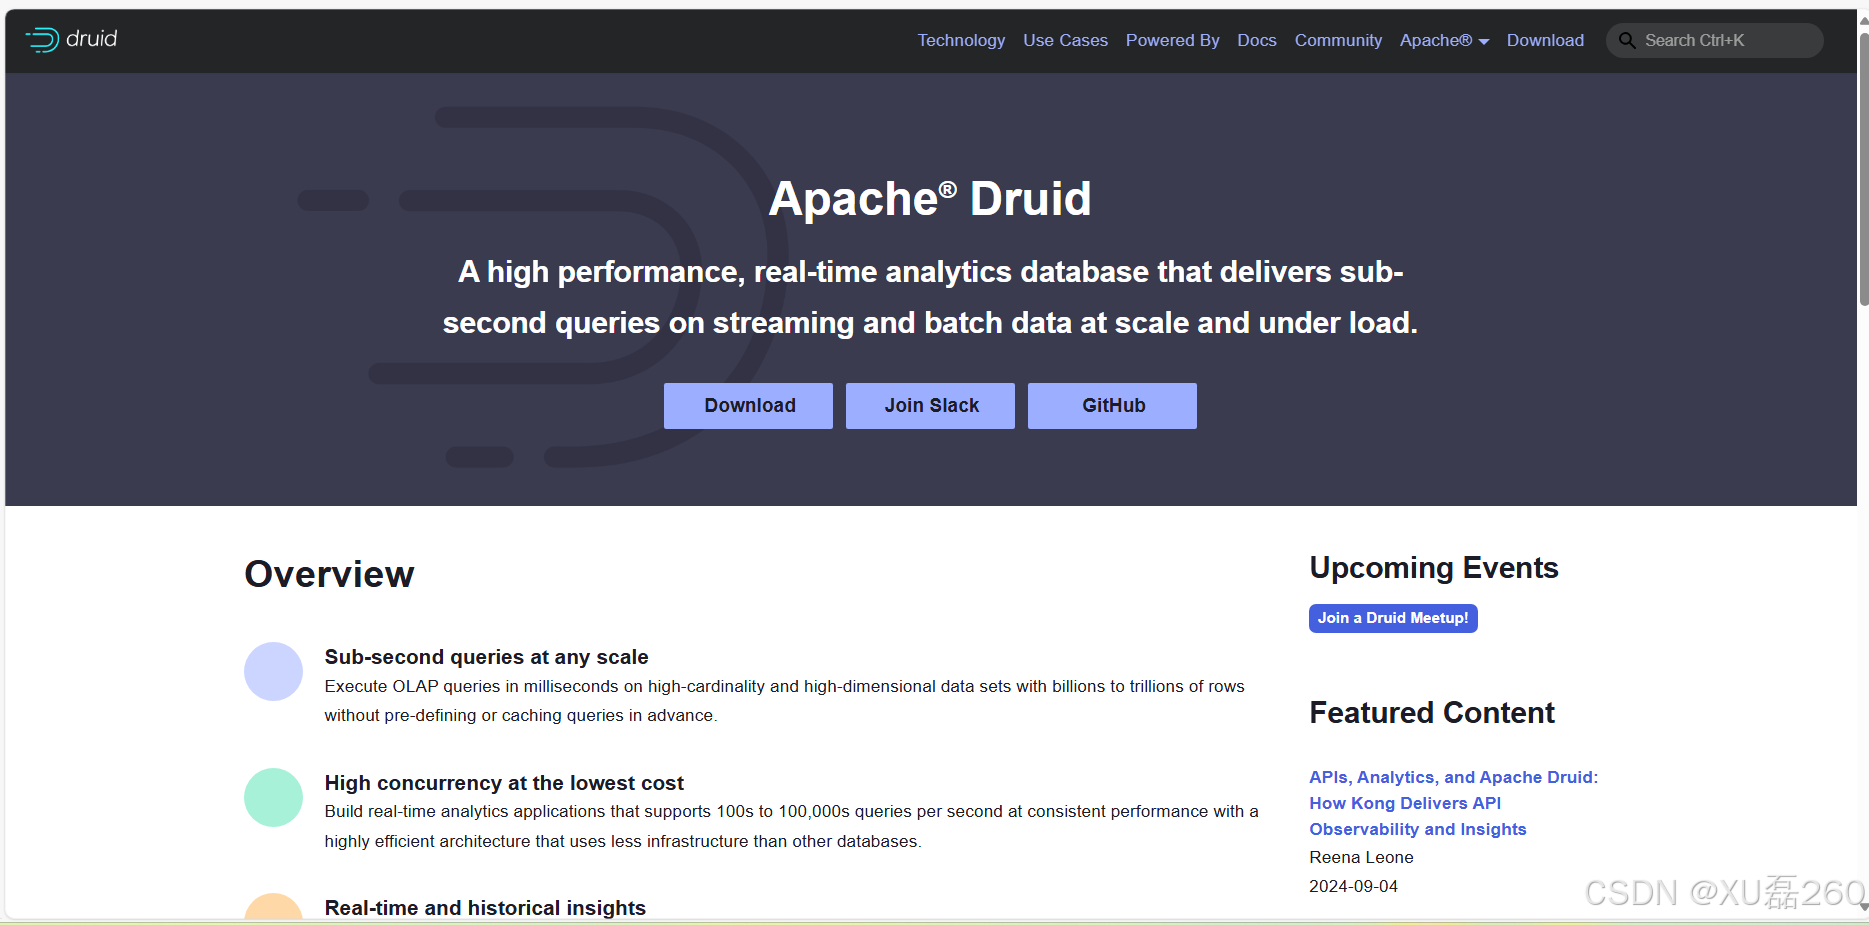Click the Join Slack button

click(x=930, y=406)
